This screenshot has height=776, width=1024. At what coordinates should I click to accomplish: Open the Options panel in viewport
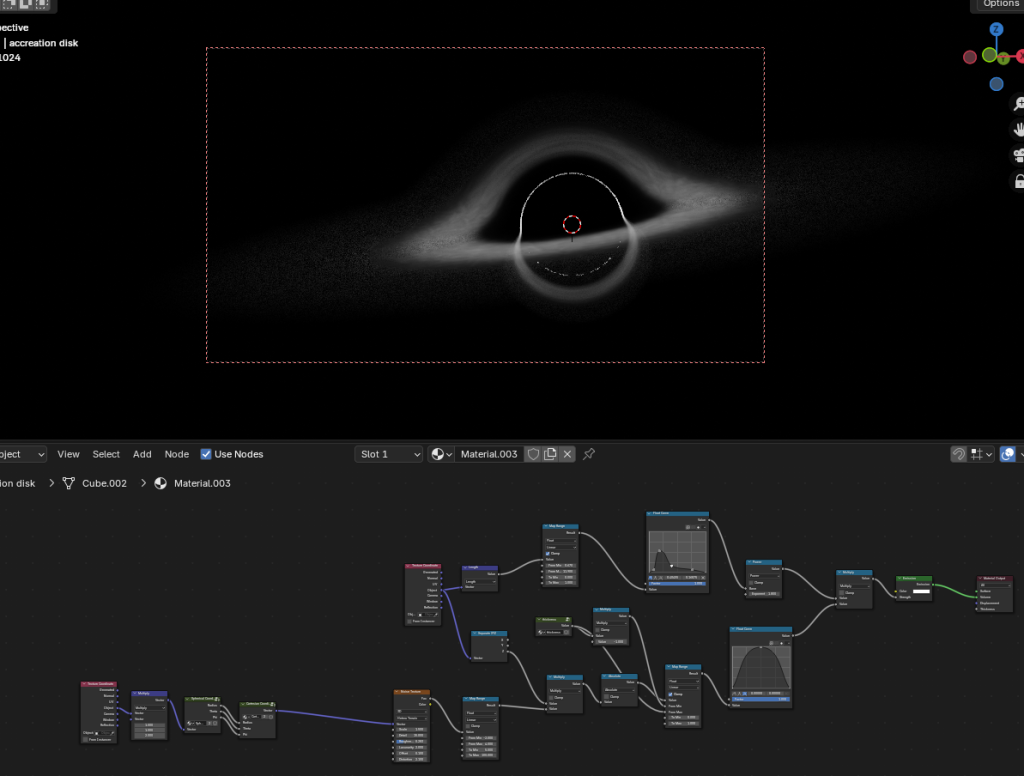[1000, 4]
